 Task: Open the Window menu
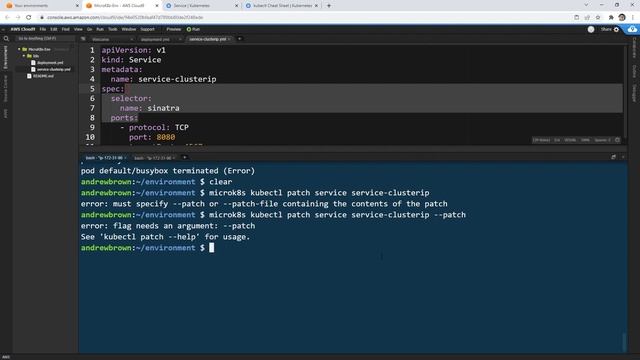point(129,29)
